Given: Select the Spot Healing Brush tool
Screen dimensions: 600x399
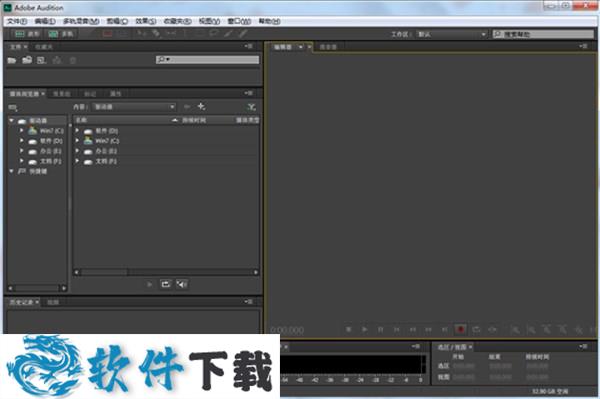Looking at the screenshot, I should (x=243, y=34).
